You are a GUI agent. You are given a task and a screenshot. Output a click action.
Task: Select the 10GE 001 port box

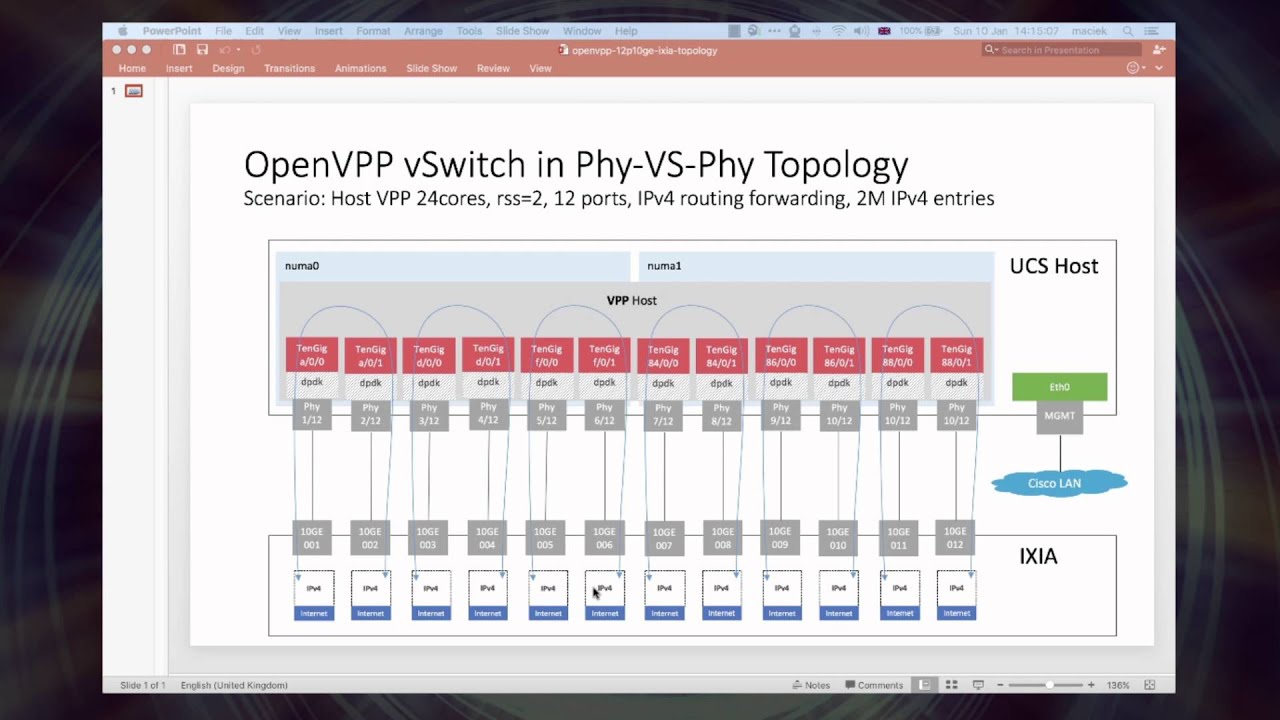[311, 539]
